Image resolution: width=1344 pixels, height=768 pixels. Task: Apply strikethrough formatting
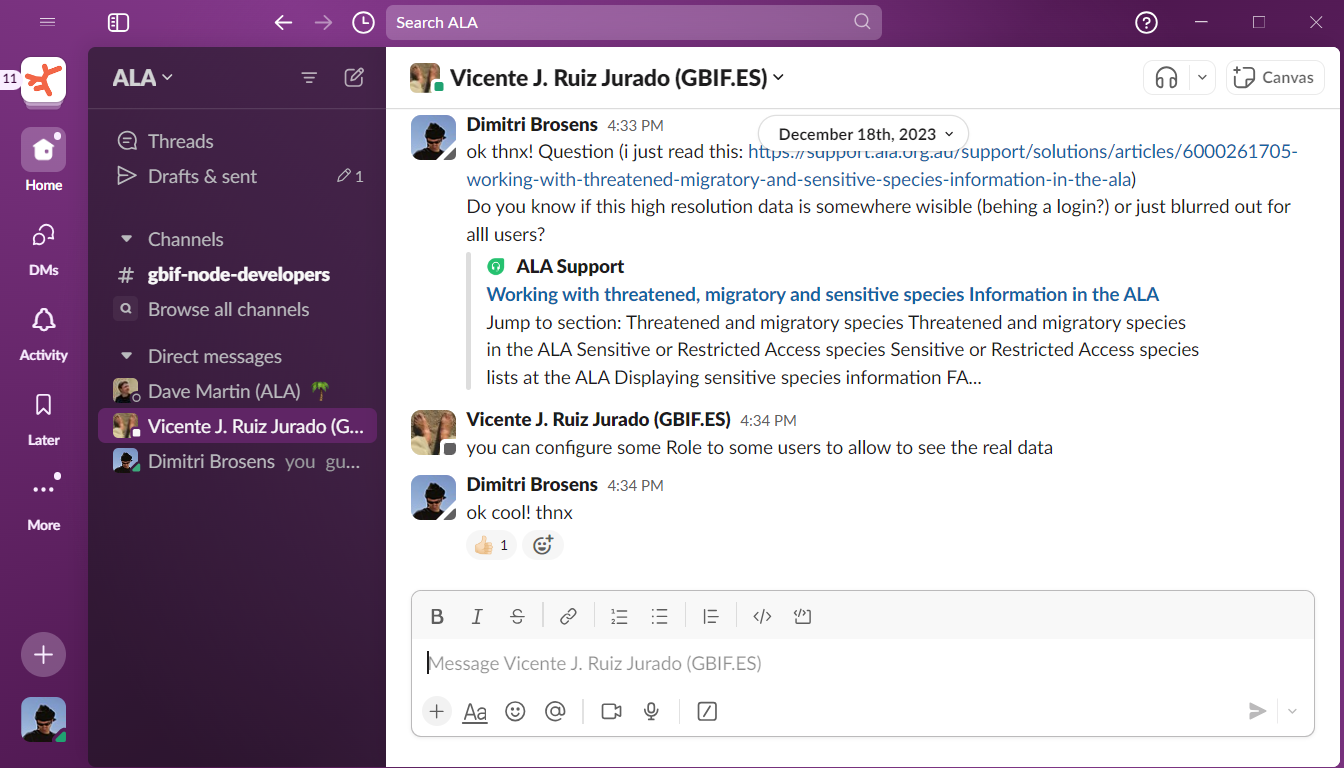tap(517, 617)
